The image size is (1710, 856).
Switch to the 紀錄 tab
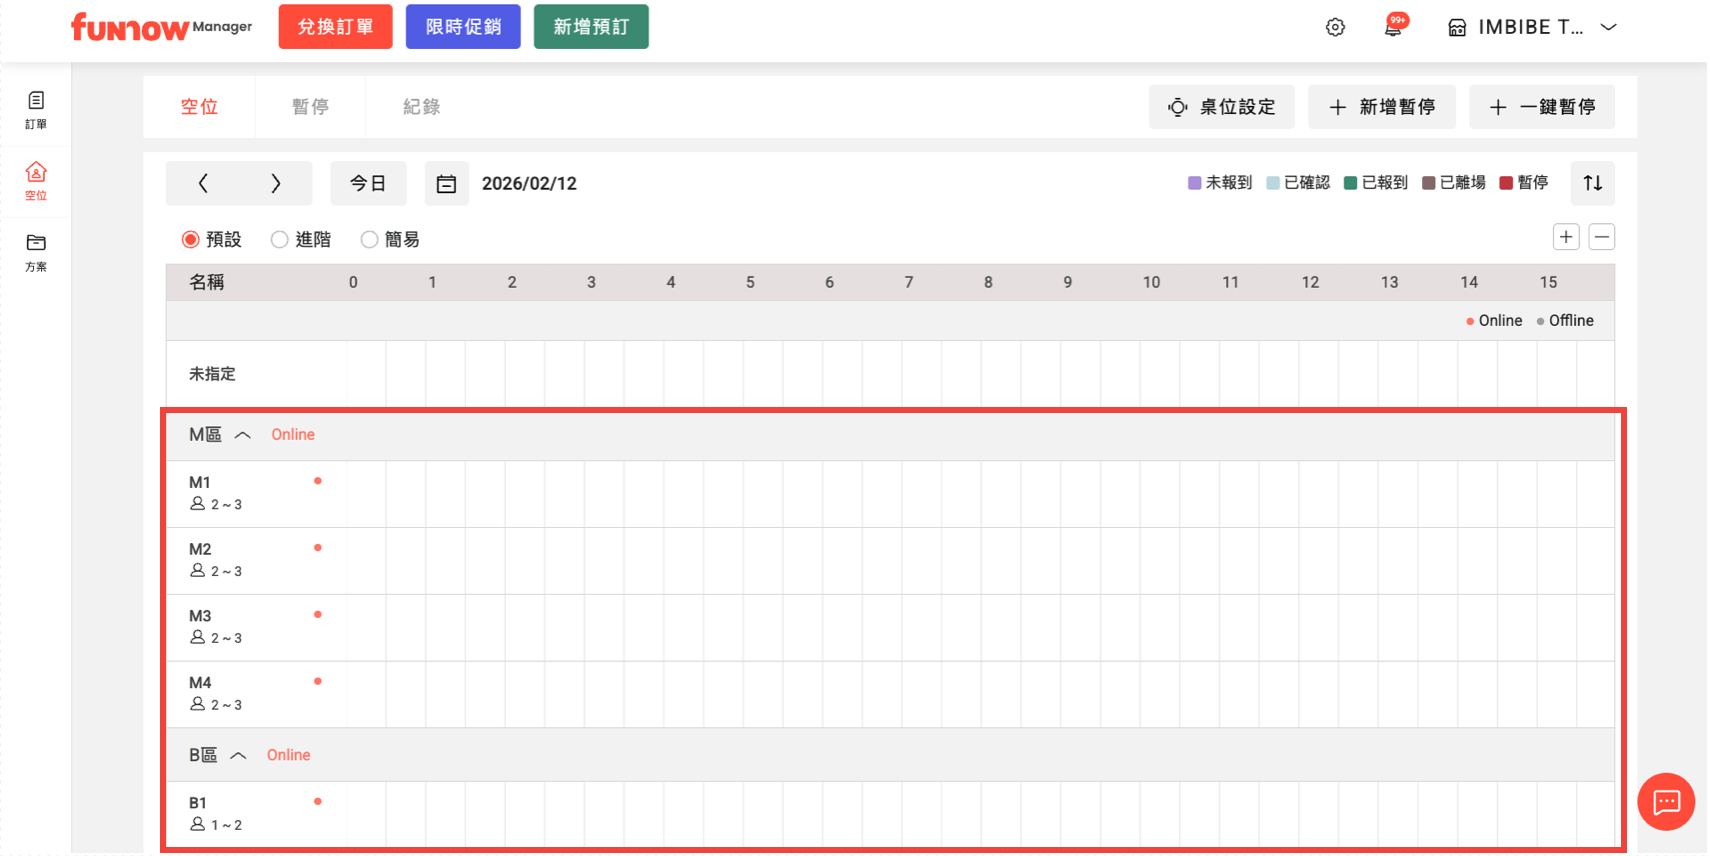[x=421, y=107]
